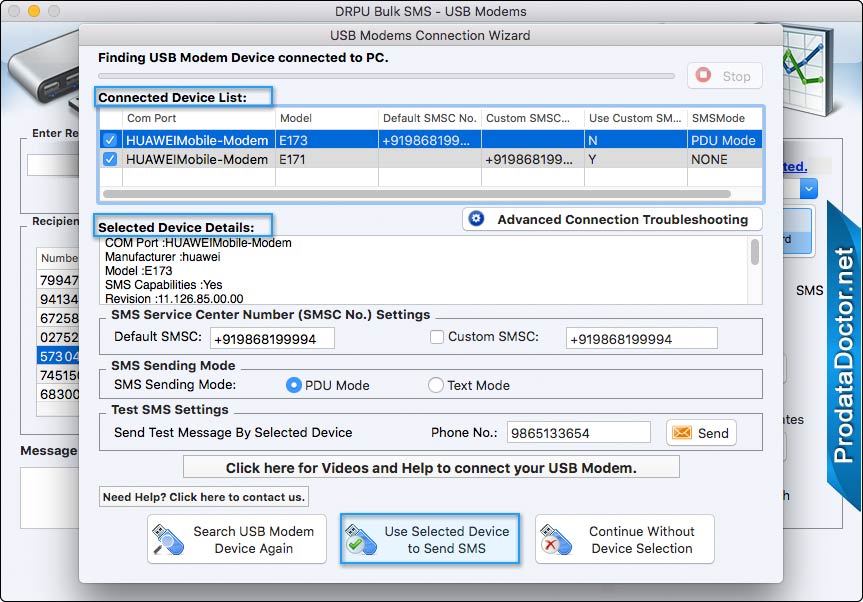Click Continue Without Device Selection
This screenshot has height=602, width=863.
pos(625,539)
